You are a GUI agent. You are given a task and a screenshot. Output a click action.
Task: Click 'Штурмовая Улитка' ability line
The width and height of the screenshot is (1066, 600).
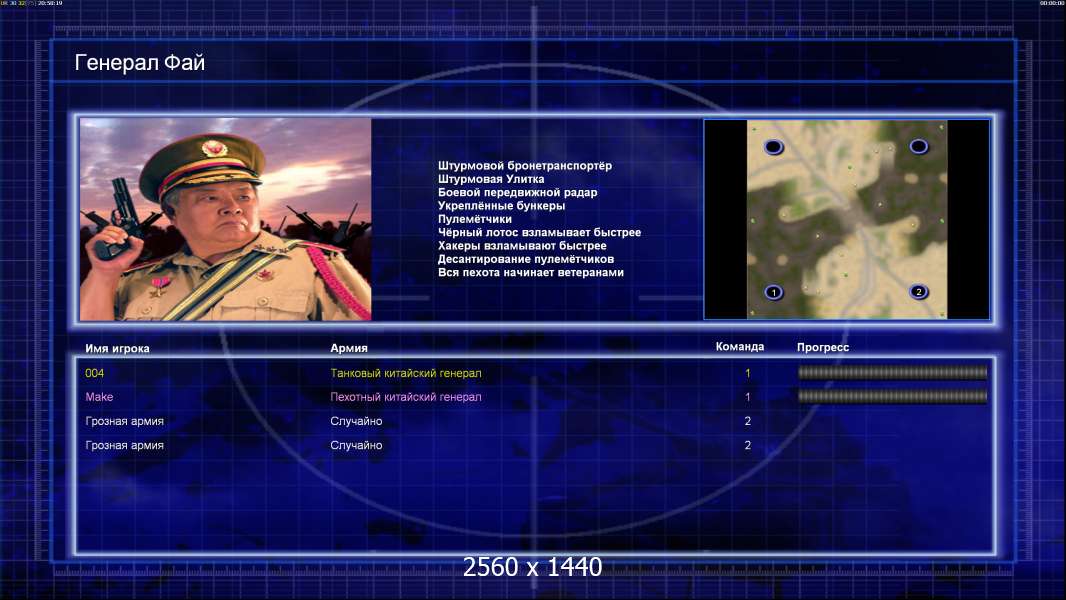pyautogui.click(x=491, y=179)
